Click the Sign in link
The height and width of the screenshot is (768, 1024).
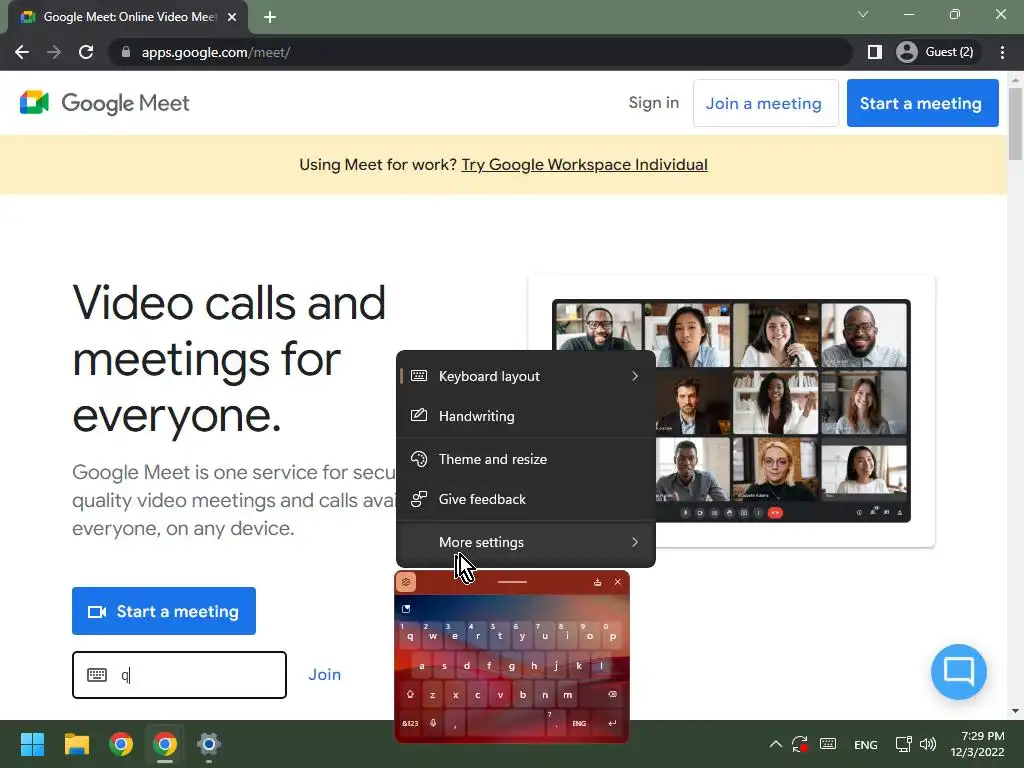654,103
